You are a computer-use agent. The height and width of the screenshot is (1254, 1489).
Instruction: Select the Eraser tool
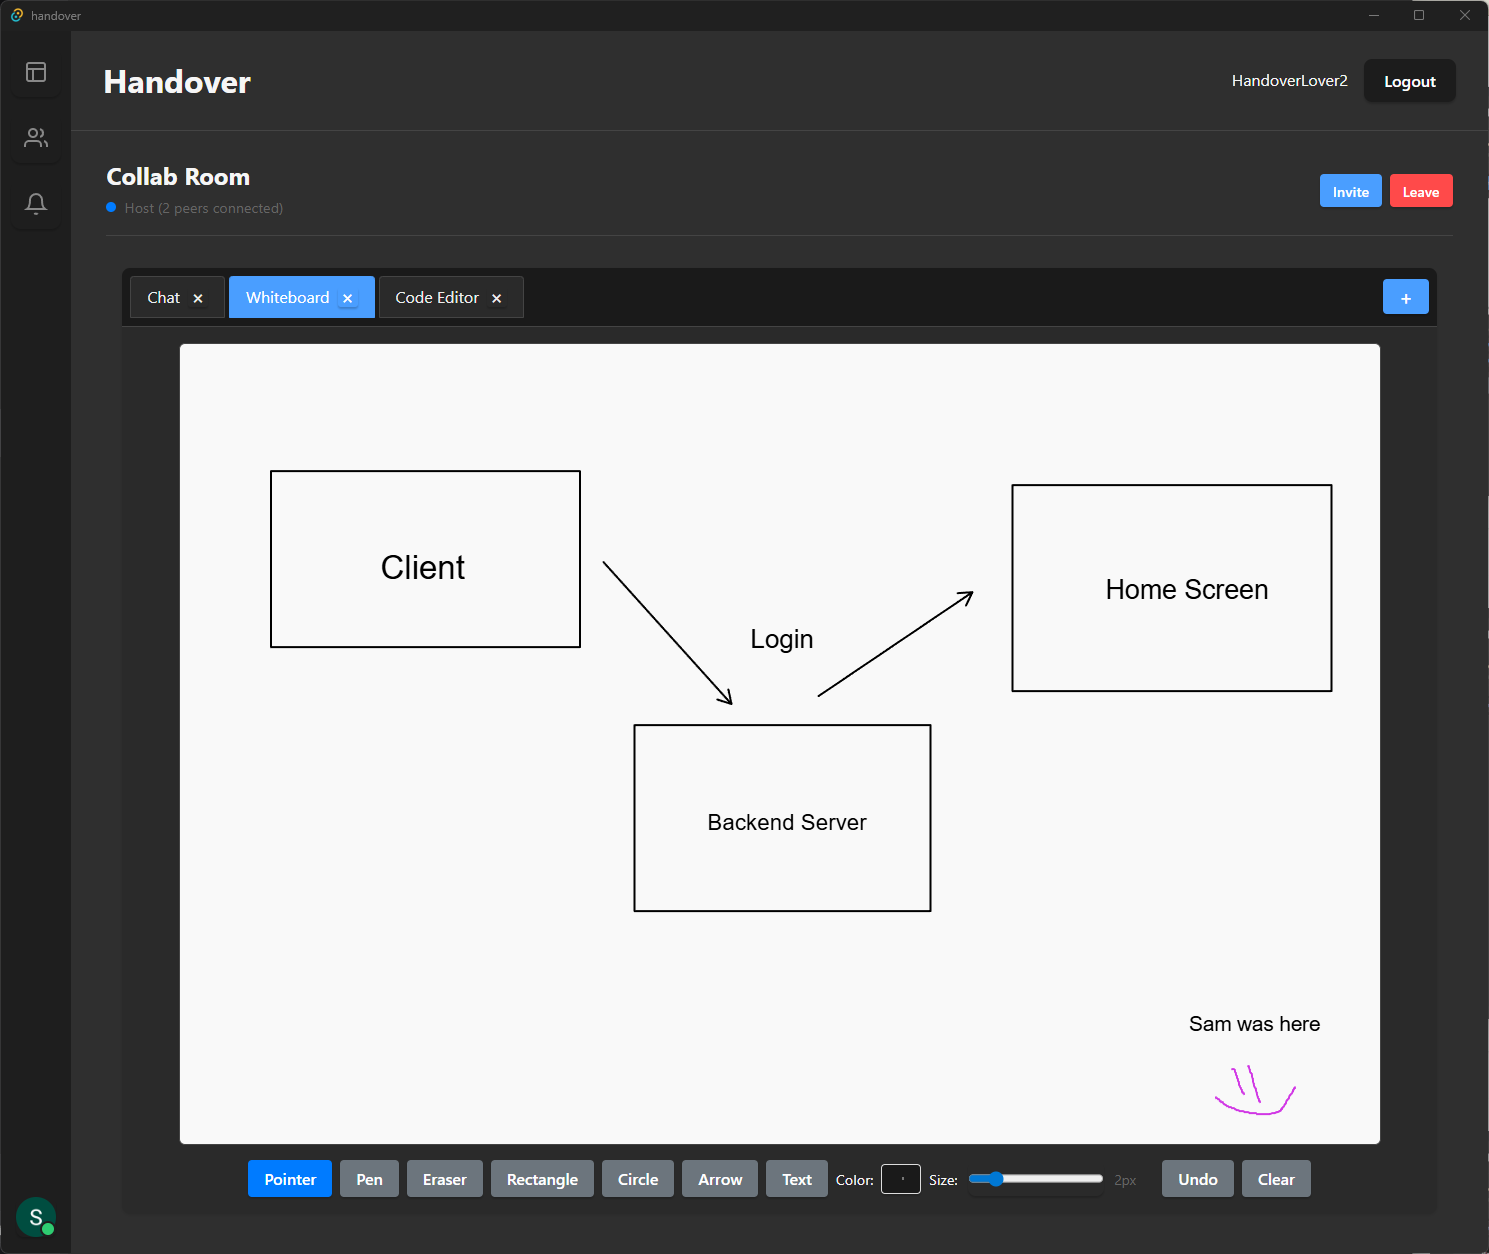click(x=444, y=1178)
